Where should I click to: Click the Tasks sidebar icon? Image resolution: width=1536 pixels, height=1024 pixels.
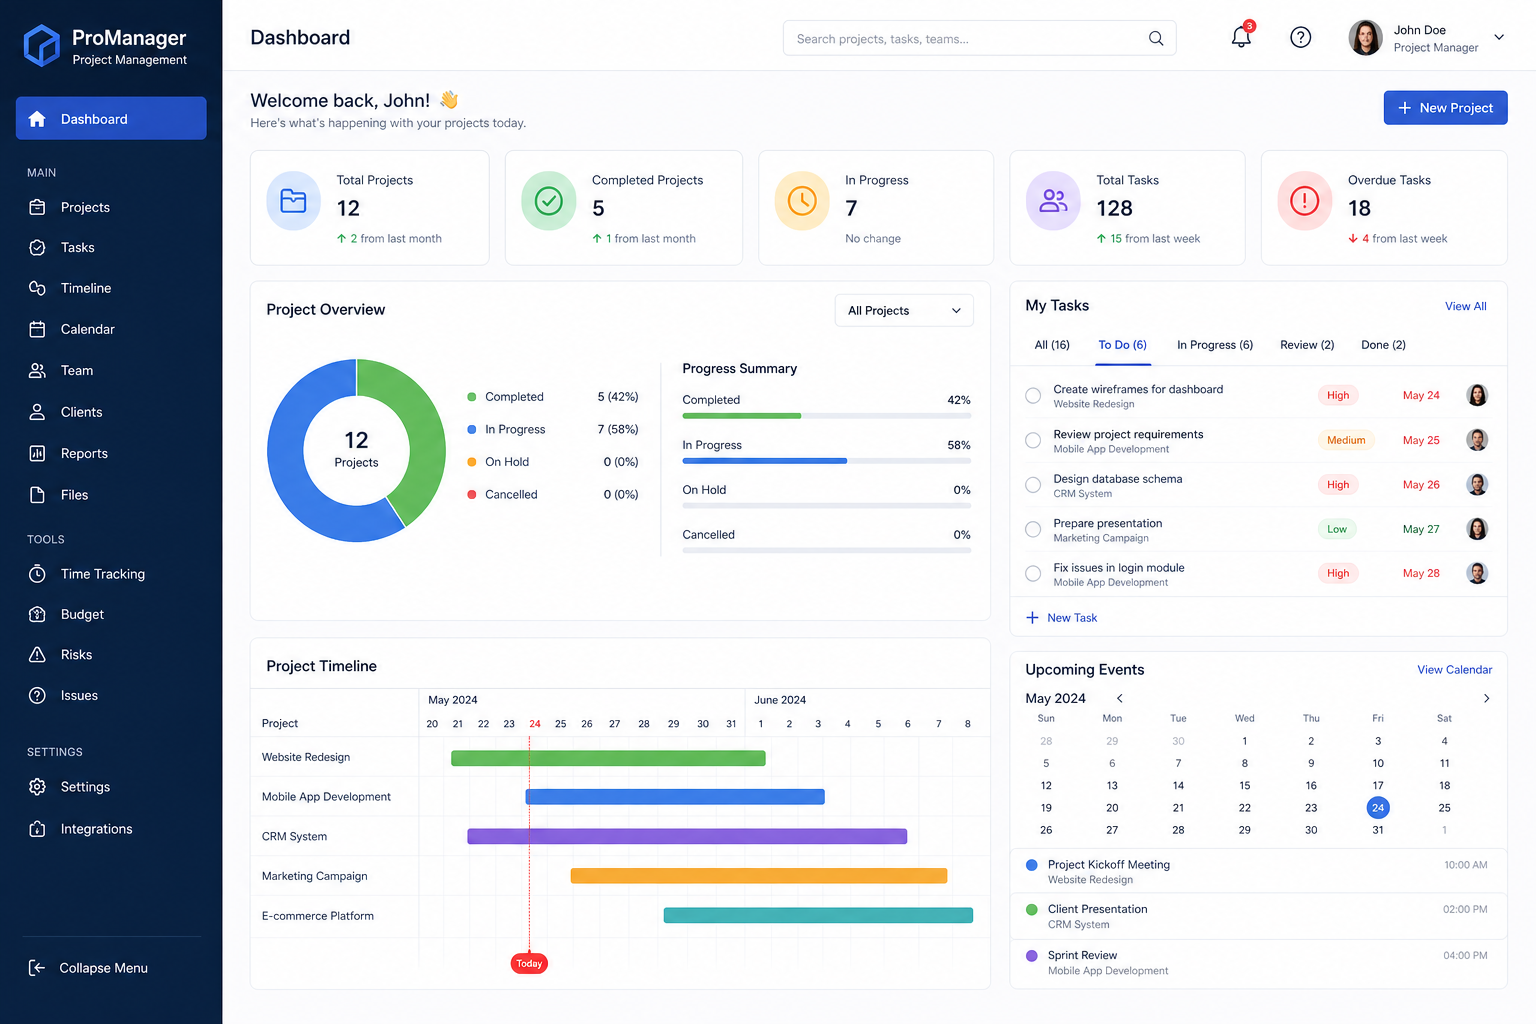tap(38, 247)
